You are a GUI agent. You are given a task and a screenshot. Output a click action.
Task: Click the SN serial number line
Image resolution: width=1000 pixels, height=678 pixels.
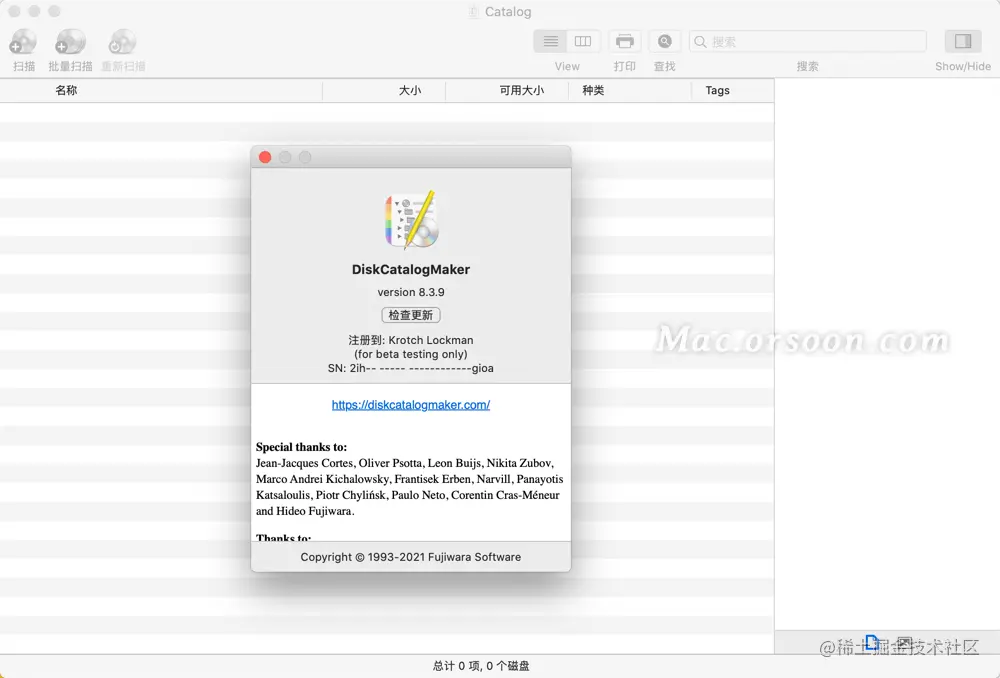coord(411,368)
